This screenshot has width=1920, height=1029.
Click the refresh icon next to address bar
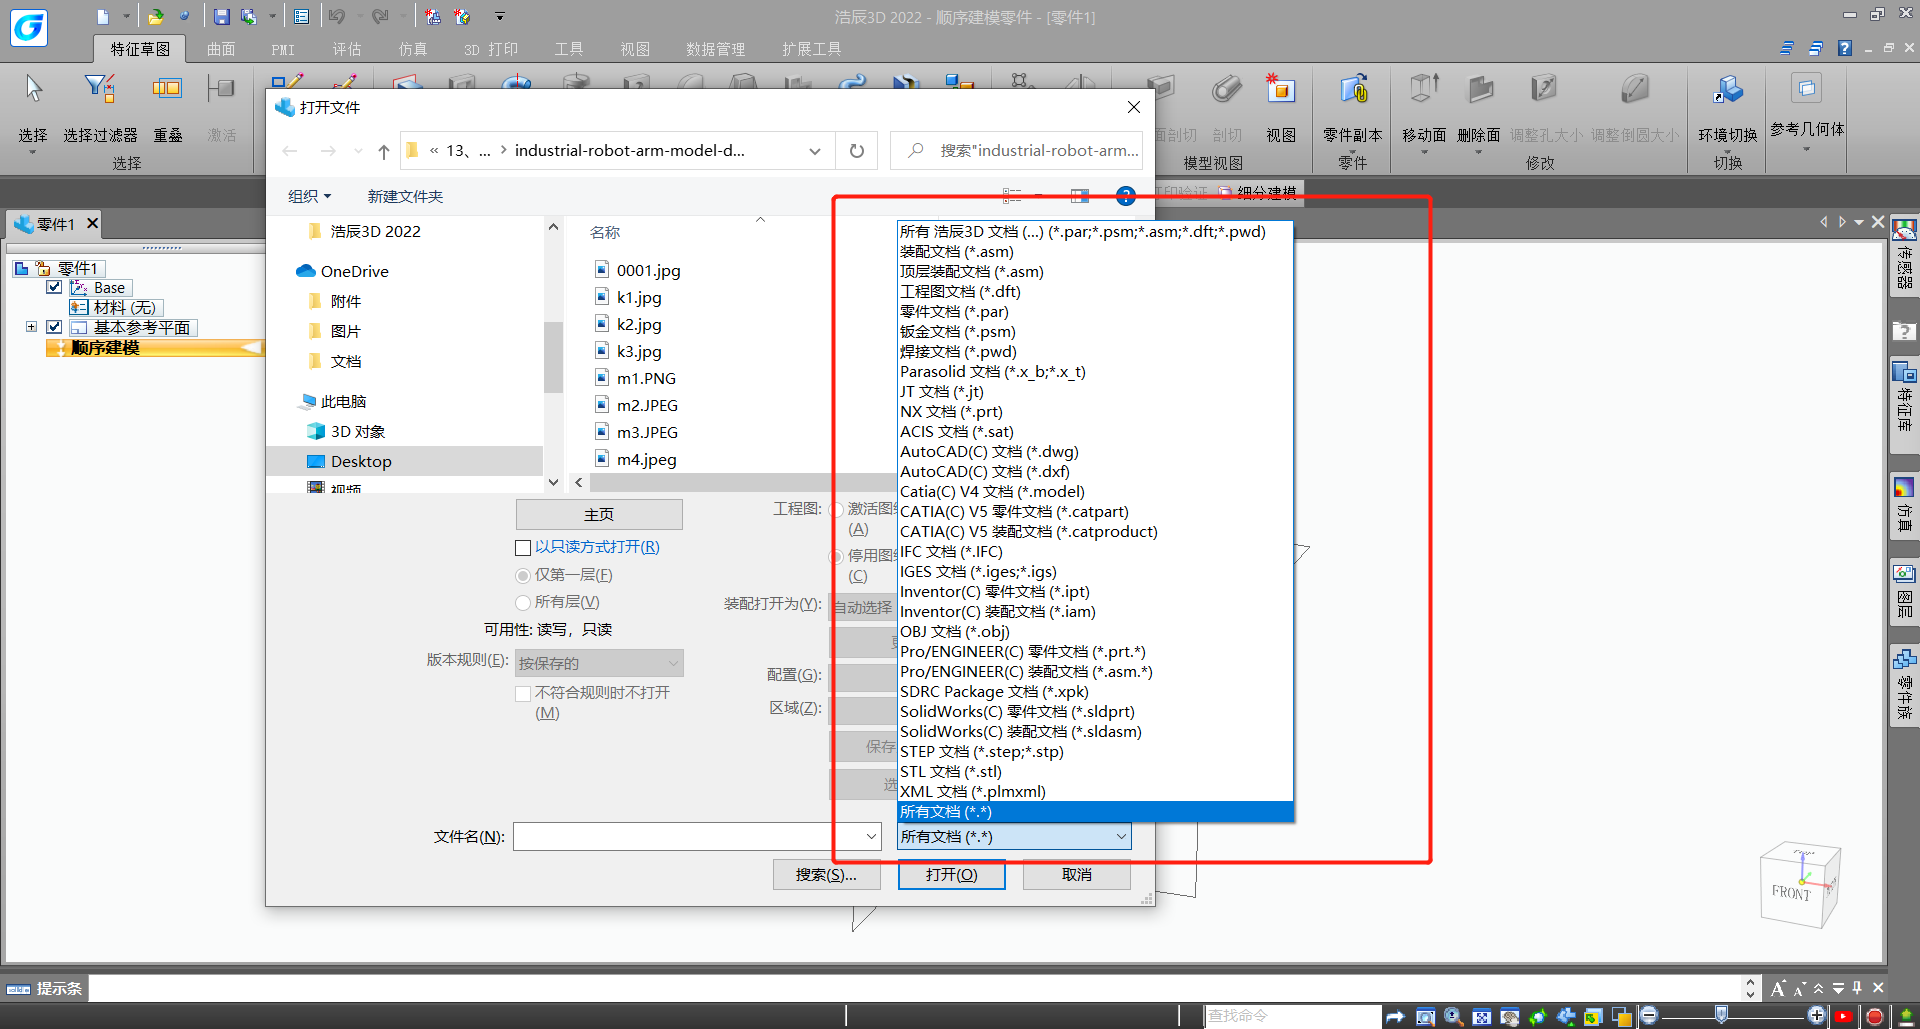pos(857,151)
